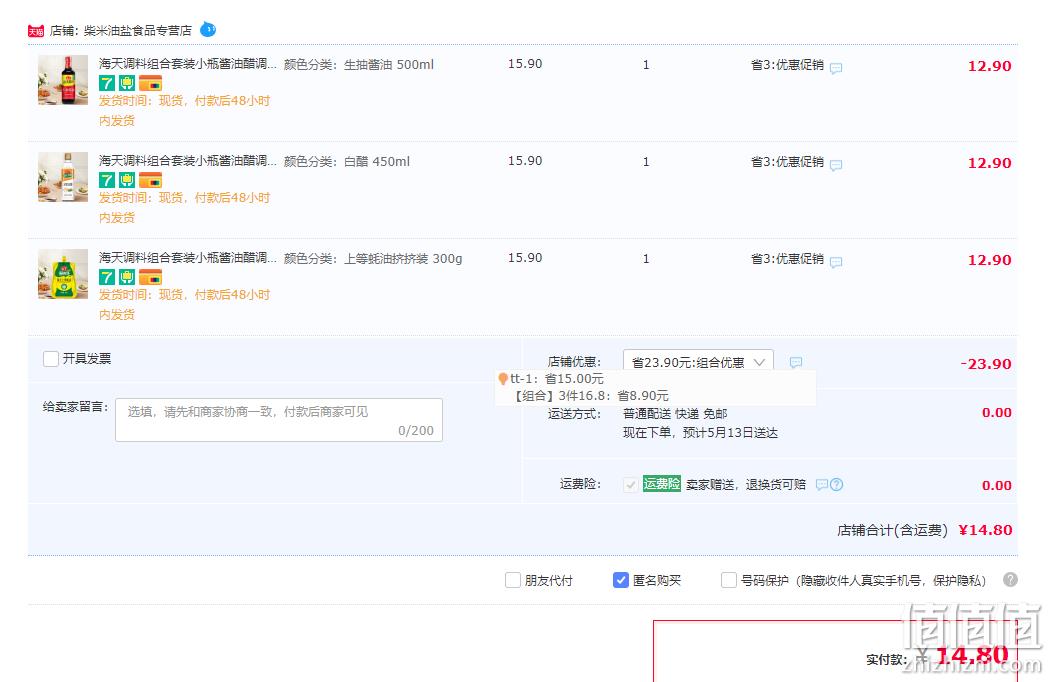Open the product title link in the 白醋 row
The height and width of the screenshot is (682, 1051).
pos(188,161)
